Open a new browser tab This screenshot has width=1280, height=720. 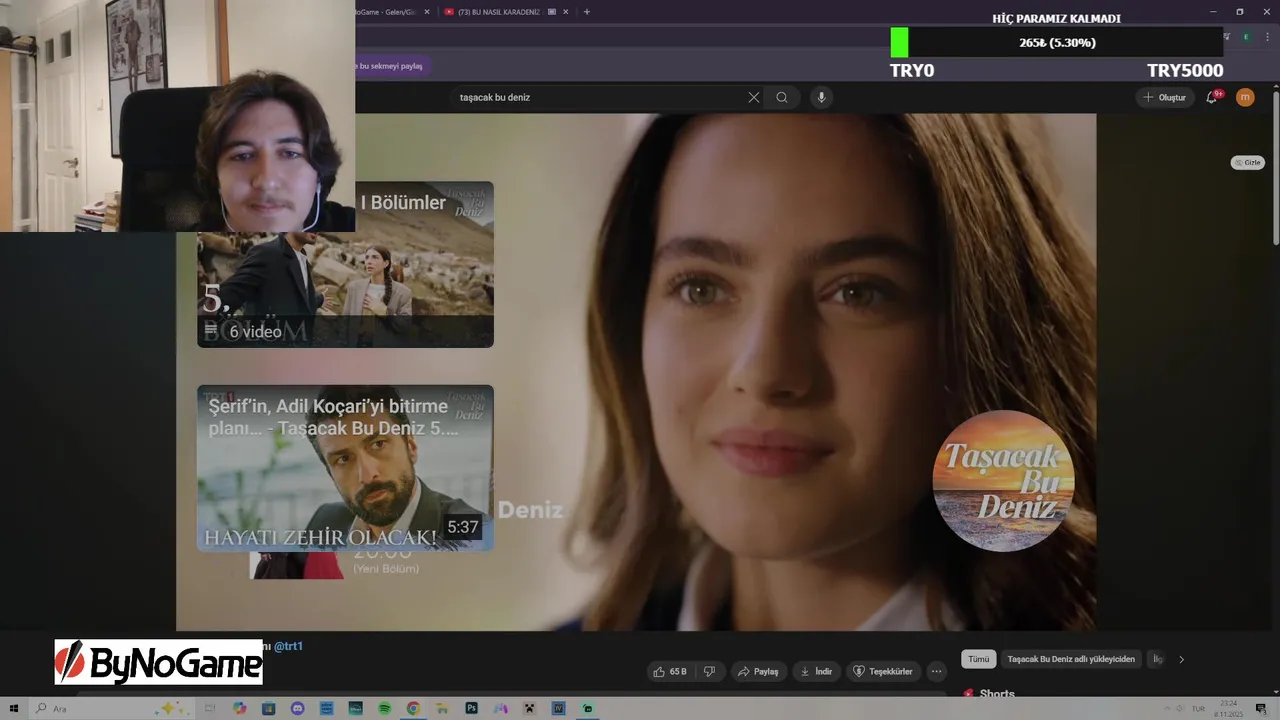(587, 12)
